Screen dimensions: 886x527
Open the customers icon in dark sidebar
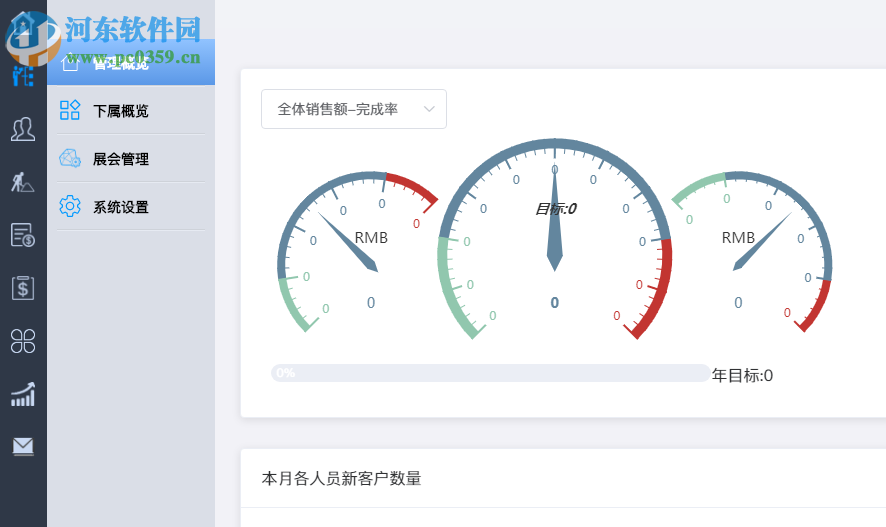click(23, 129)
